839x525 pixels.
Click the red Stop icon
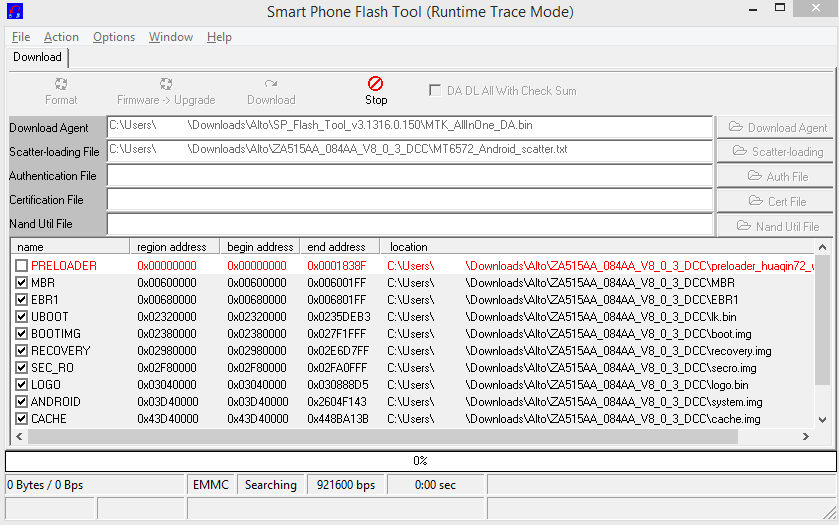[376, 83]
